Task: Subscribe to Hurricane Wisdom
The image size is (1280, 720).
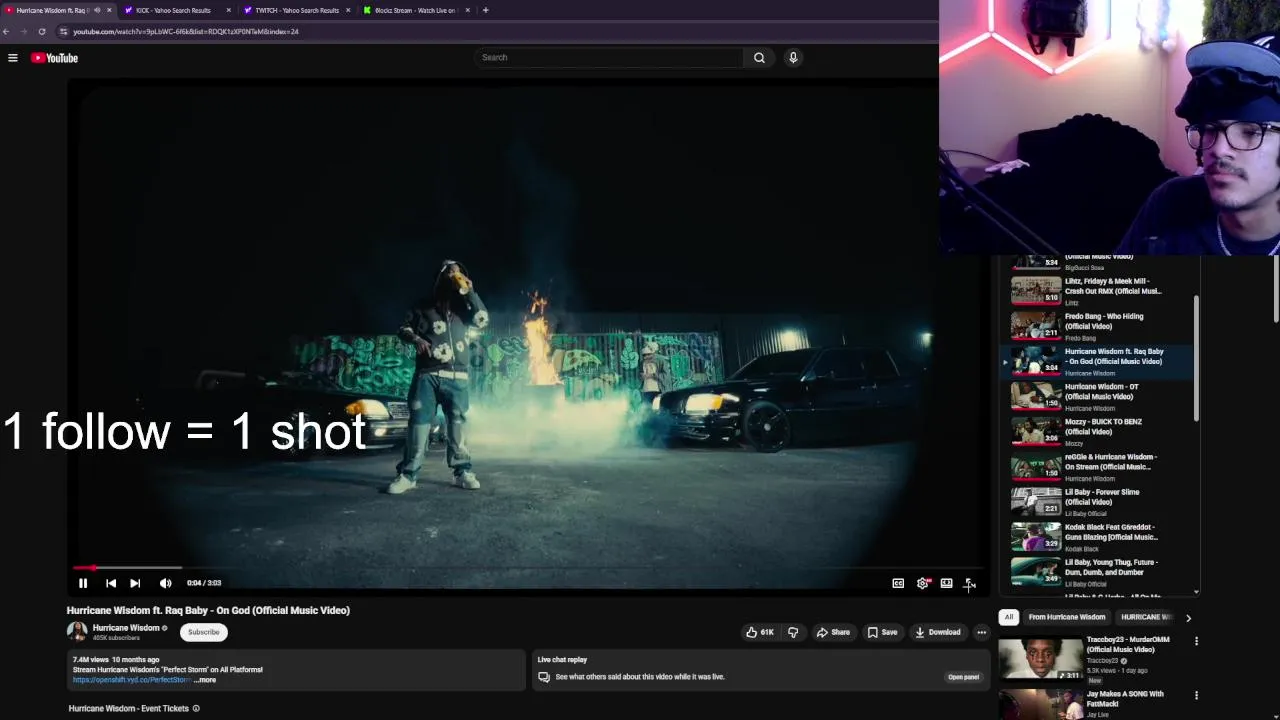Action: coord(203,632)
